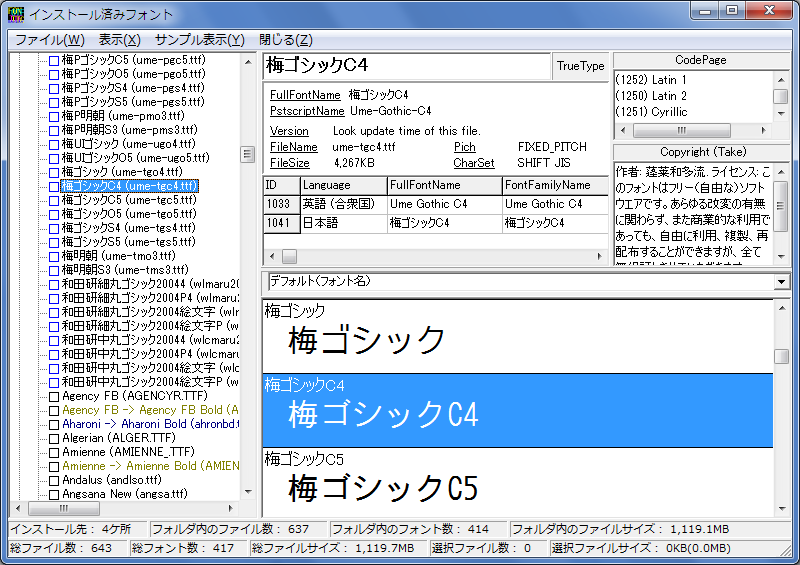
Task: Click the CharSet label link
Action: [x=473, y=163]
